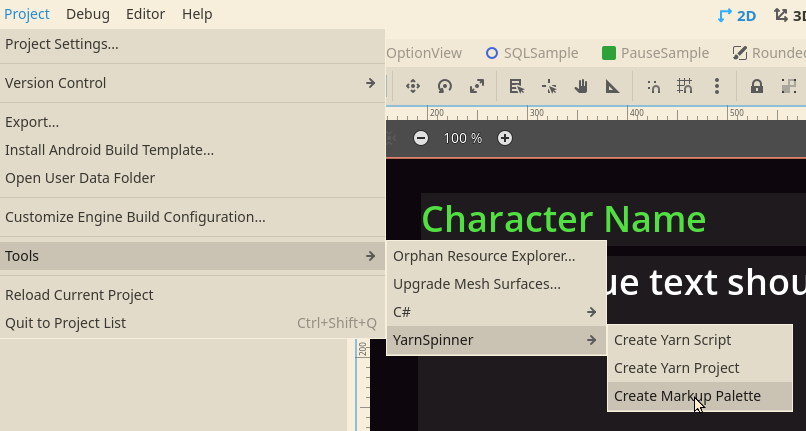Choose Quit to Project List
Viewport: 806px width, 431px height.
pos(192,323)
